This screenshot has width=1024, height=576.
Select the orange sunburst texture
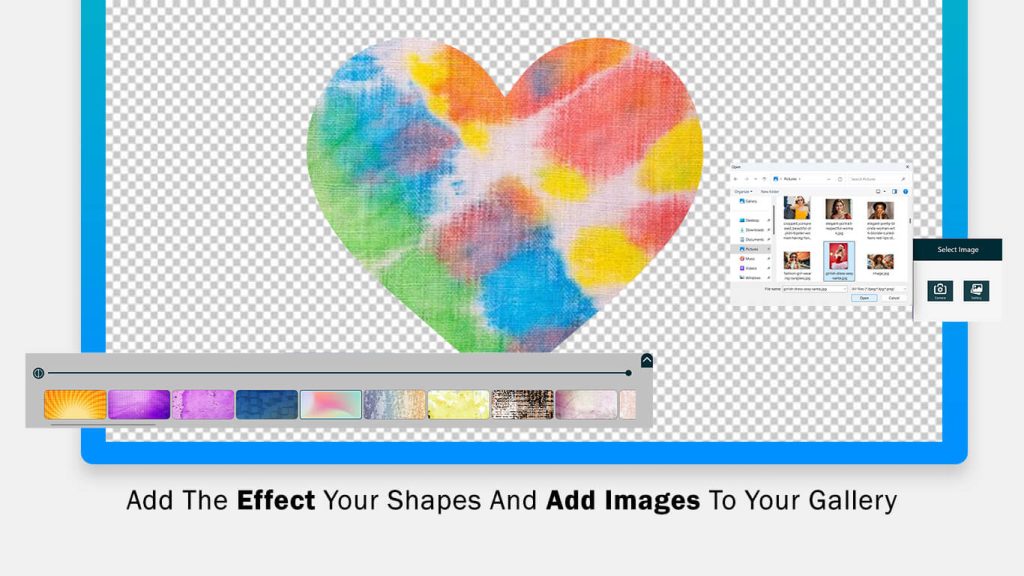click(75, 404)
